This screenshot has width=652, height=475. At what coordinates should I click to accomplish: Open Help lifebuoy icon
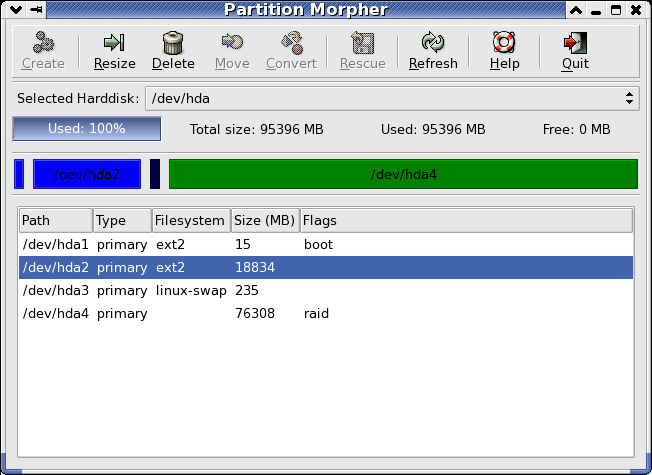(x=504, y=42)
